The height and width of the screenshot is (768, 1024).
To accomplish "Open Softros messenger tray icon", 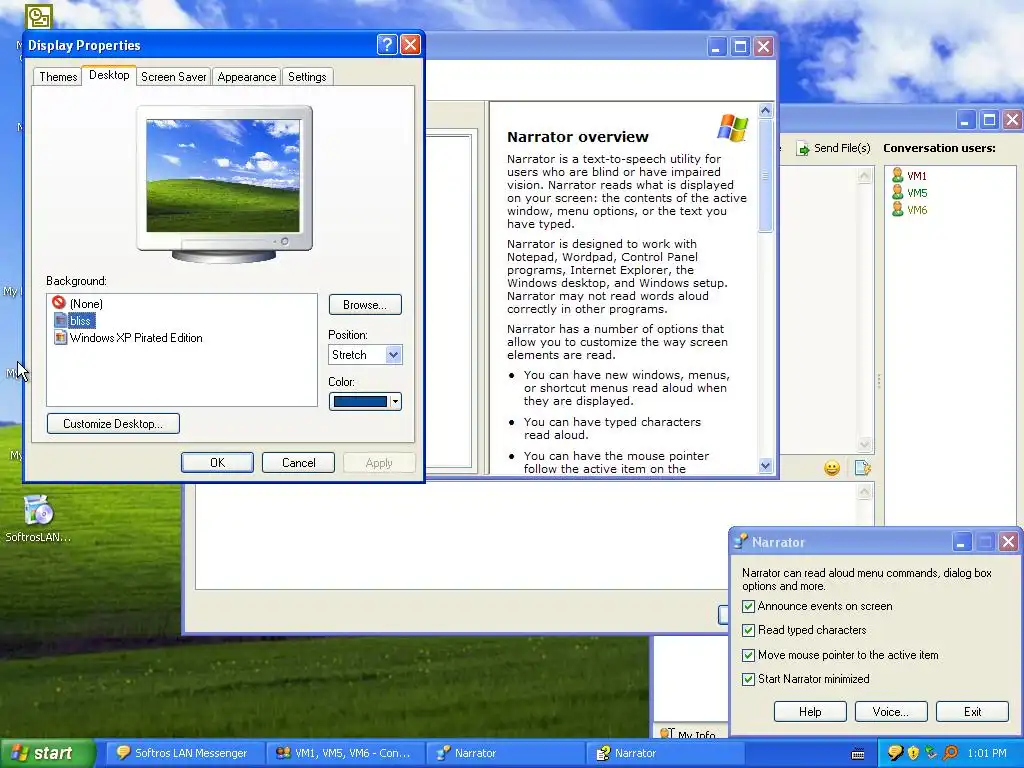I will tap(895, 753).
